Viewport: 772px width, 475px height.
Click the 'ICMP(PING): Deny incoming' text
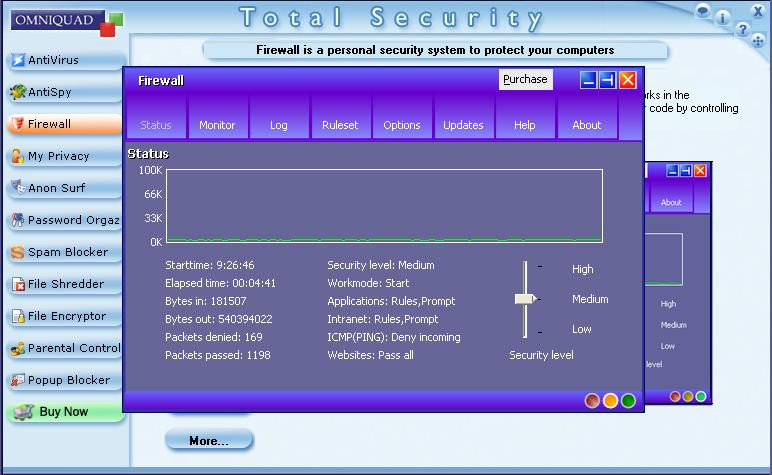[x=394, y=337]
